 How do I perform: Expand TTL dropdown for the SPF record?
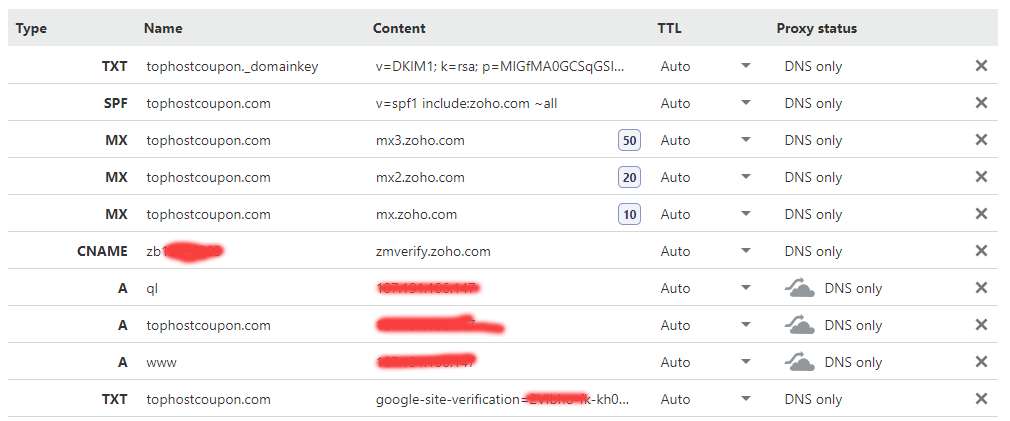point(746,103)
